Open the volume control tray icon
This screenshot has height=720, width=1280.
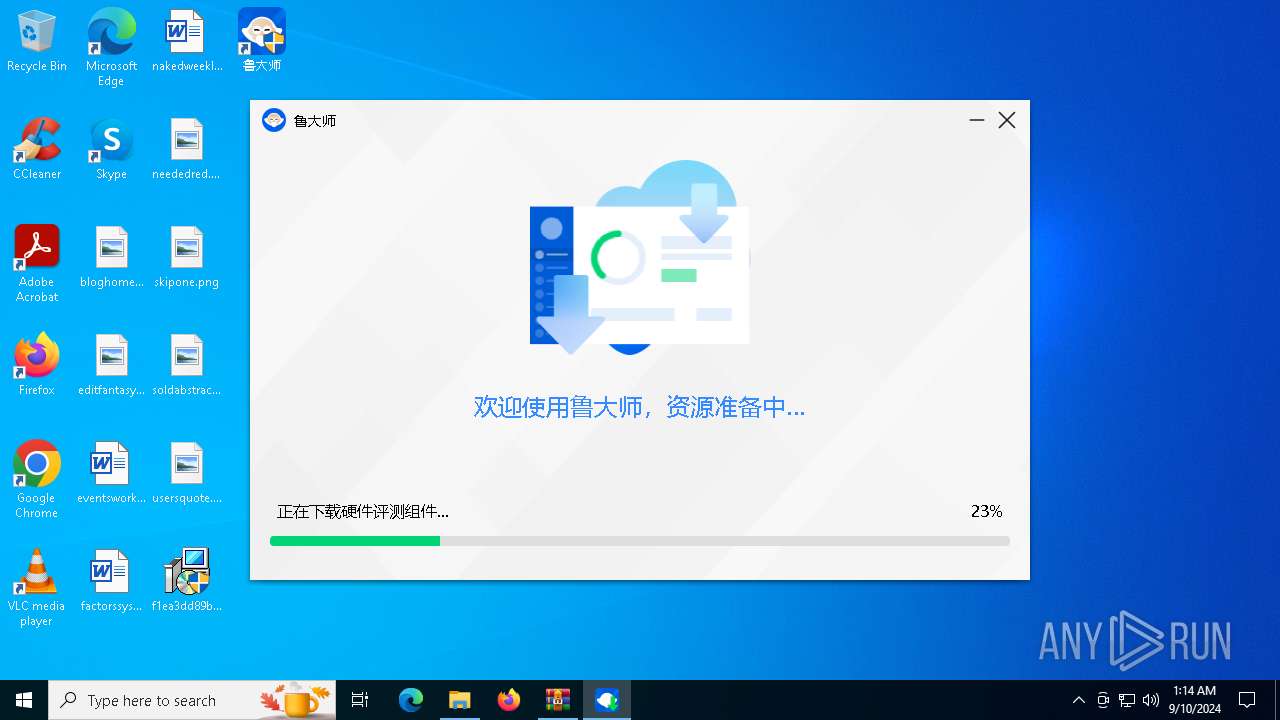[x=1151, y=700]
